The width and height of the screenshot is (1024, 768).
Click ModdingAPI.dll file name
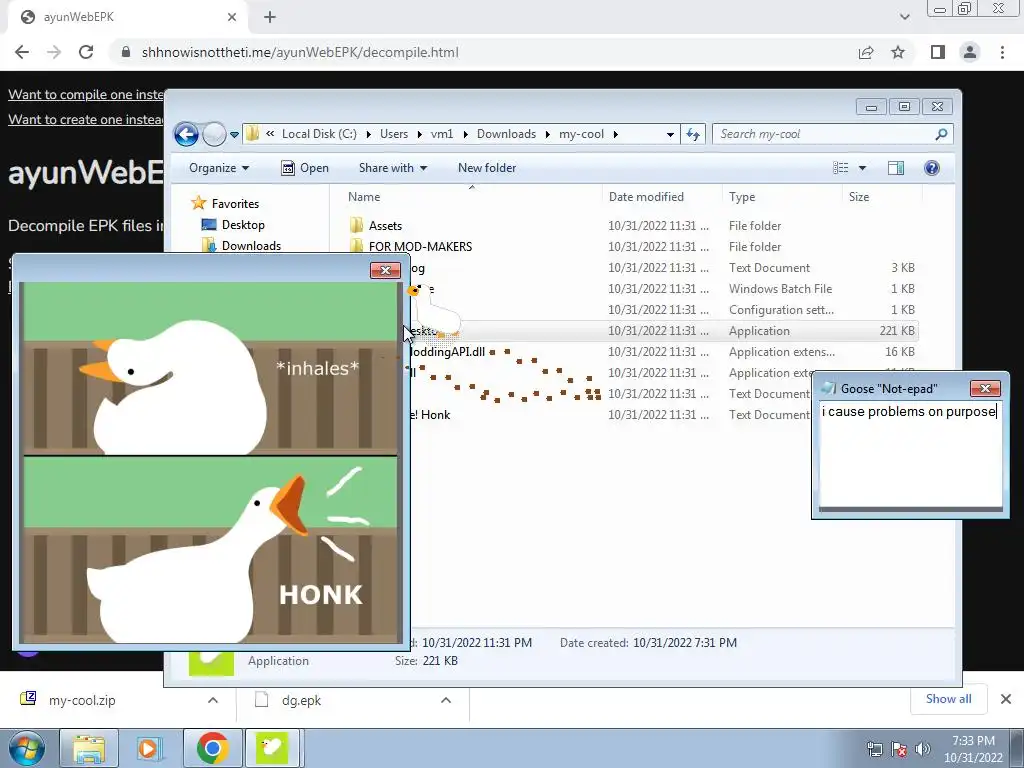pos(447,352)
